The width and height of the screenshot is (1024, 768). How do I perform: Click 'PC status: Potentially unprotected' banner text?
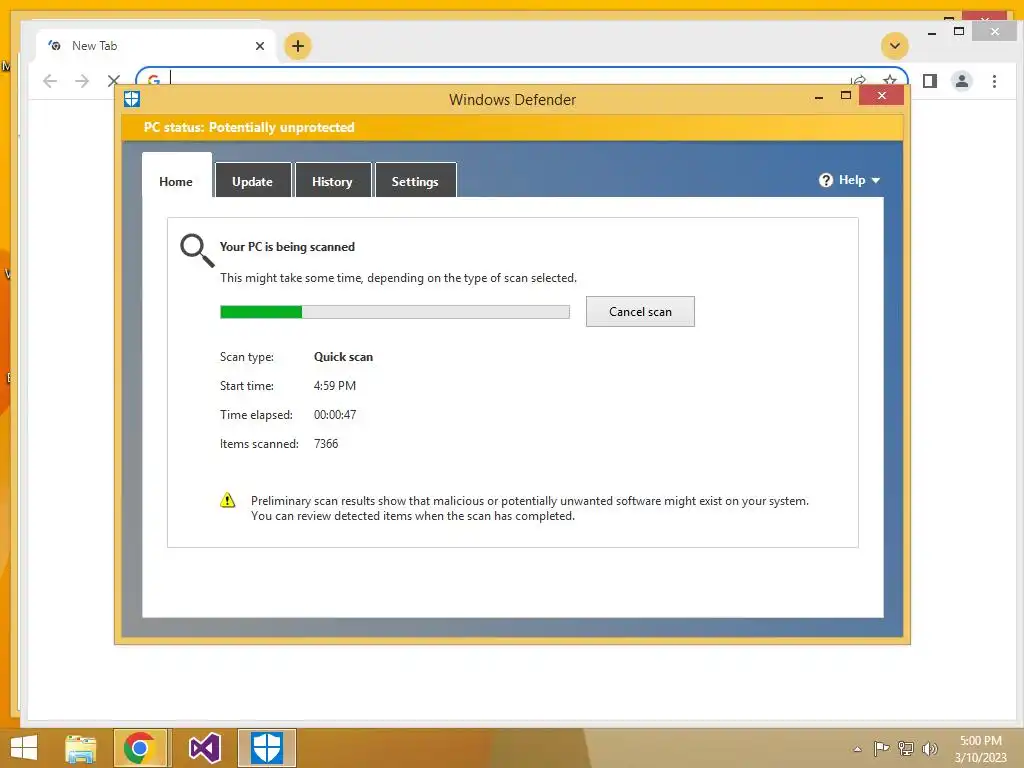pyautogui.click(x=249, y=127)
